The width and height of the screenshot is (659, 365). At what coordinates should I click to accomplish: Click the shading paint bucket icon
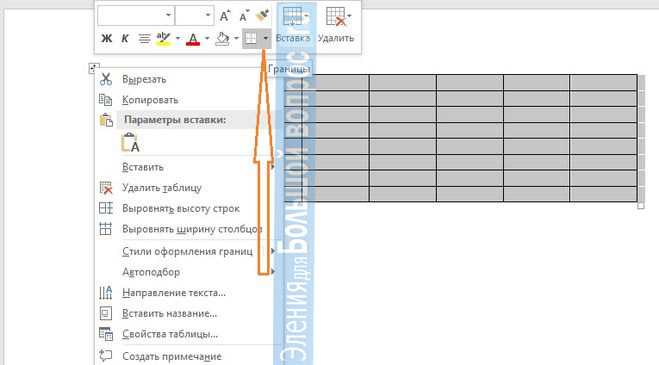tap(222, 39)
